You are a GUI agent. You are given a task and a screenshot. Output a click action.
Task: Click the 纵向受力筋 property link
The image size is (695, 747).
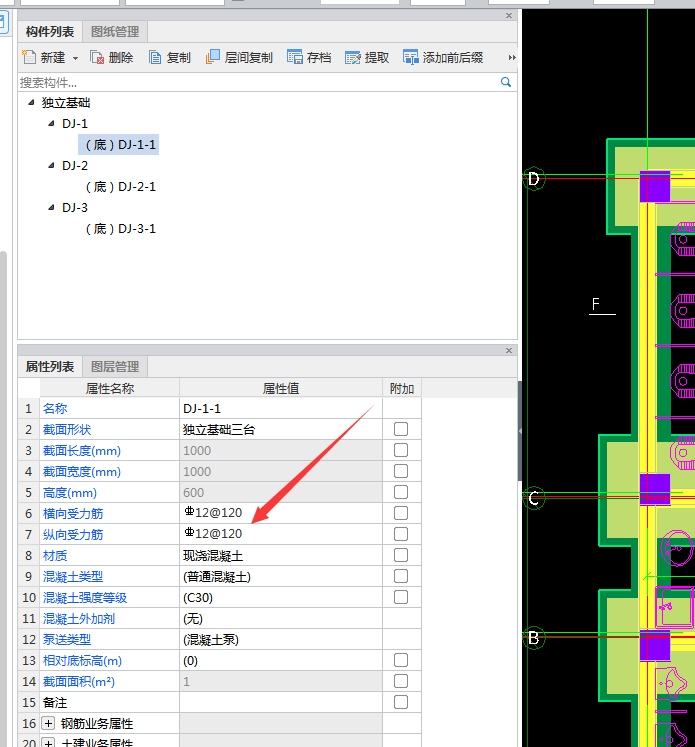73,535
